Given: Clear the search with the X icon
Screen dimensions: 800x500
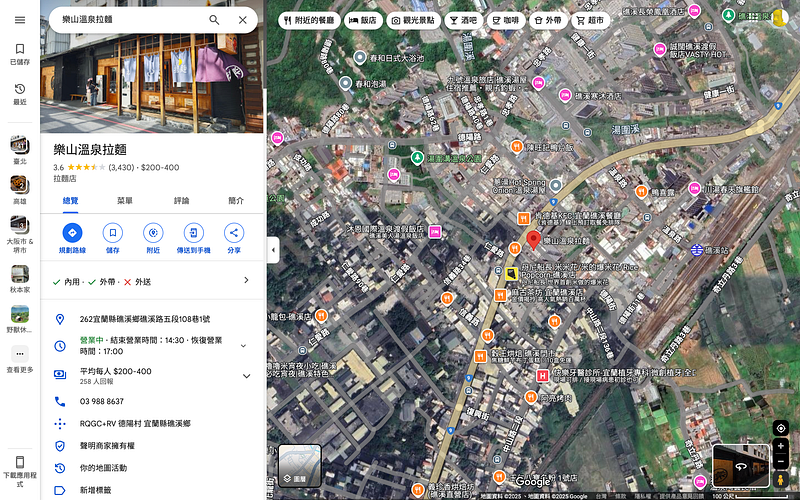Looking at the screenshot, I should coord(243,20).
